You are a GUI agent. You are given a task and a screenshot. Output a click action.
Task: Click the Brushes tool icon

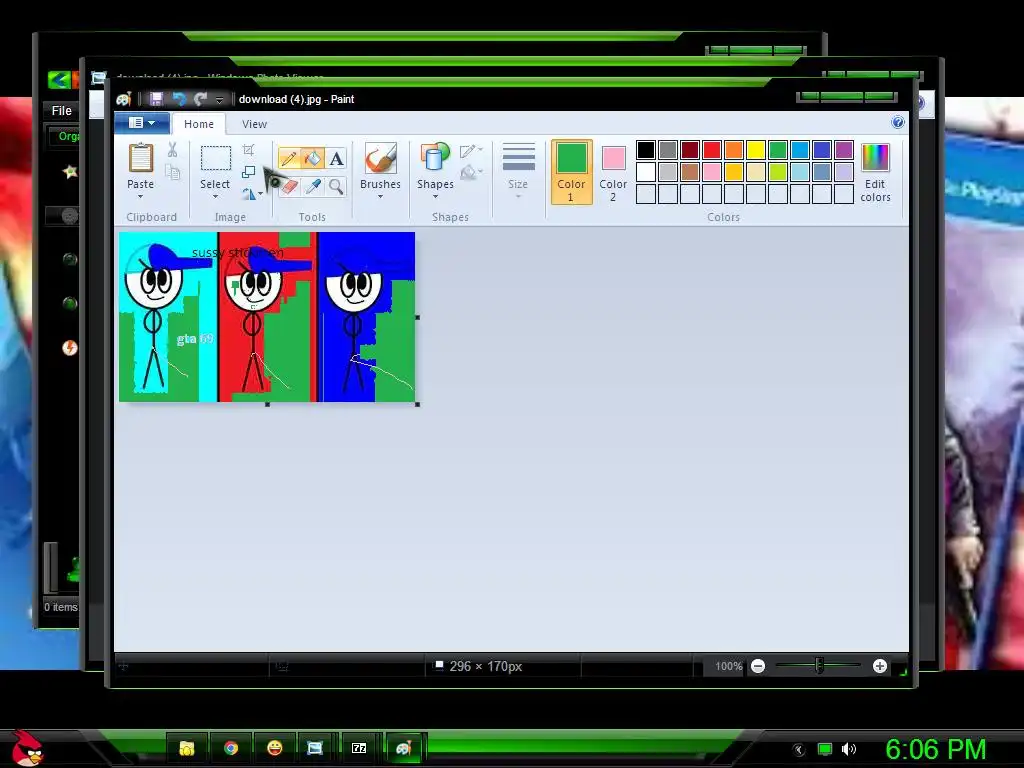pos(381,159)
